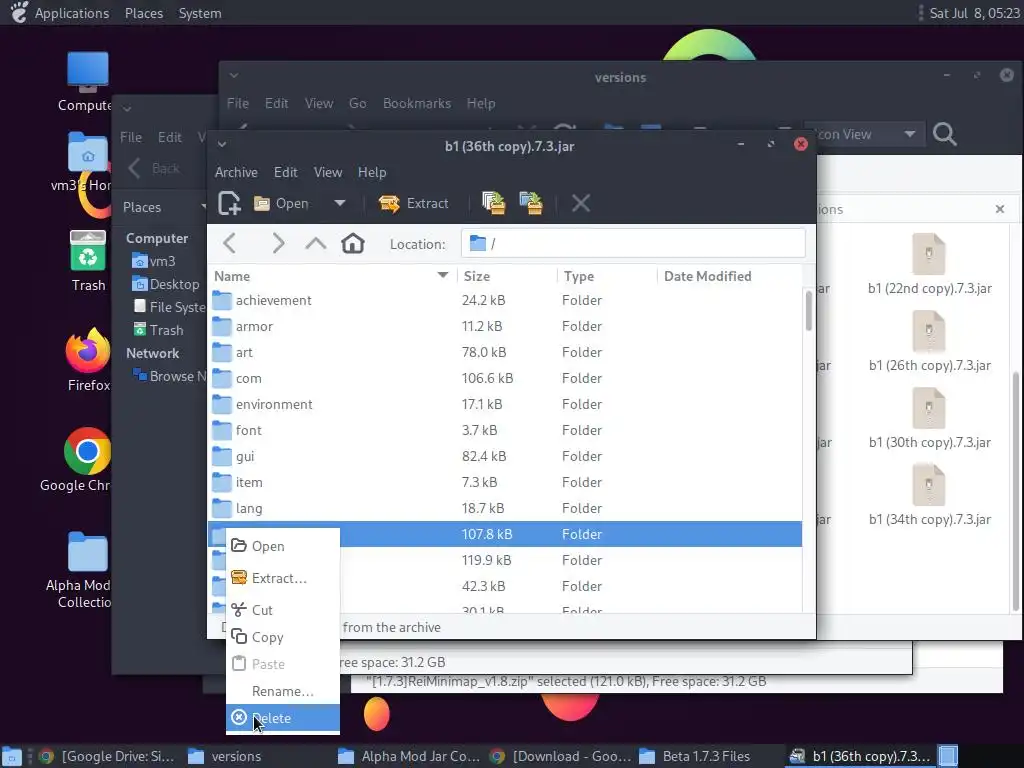
Task: Sort by Date Modified column header
Action: click(729, 276)
